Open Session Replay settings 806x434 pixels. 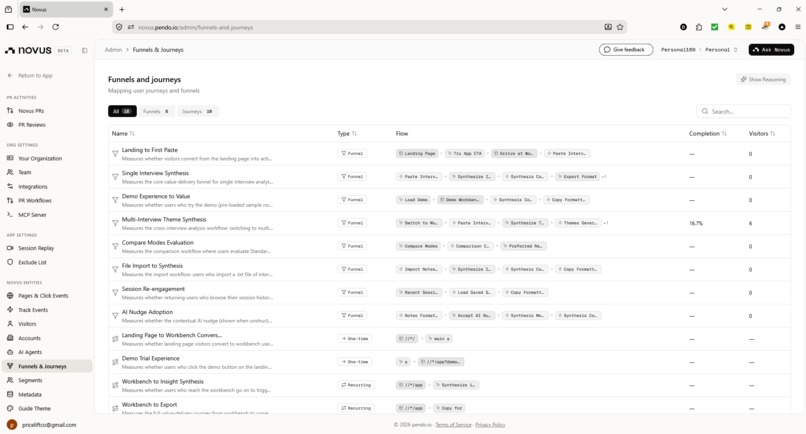pos(36,248)
